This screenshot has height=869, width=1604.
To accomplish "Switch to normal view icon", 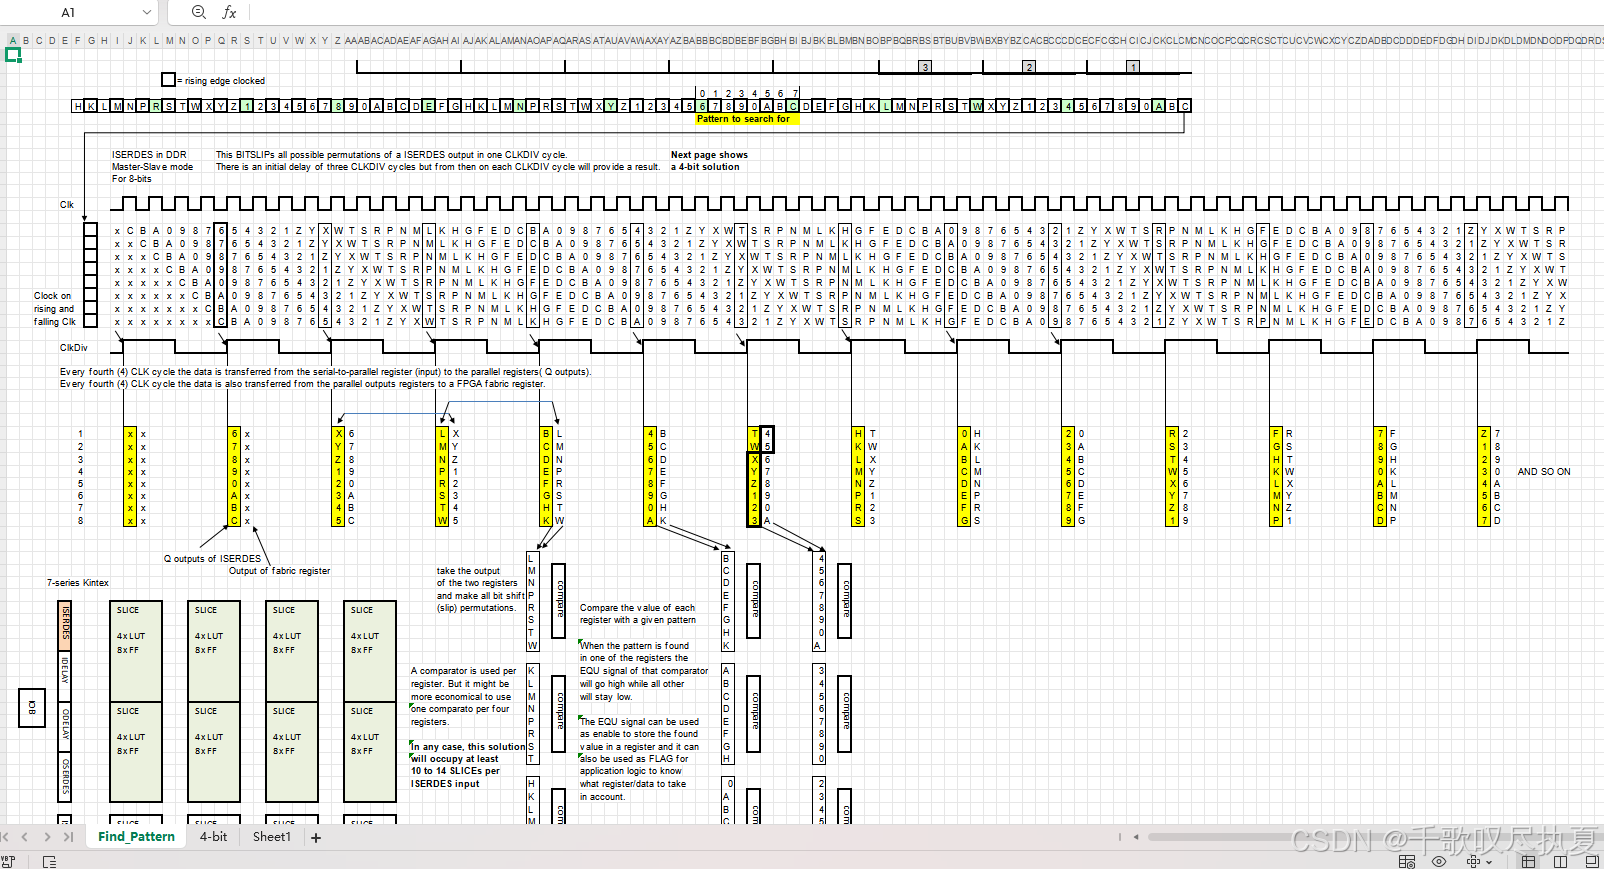I will click(1528, 861).
